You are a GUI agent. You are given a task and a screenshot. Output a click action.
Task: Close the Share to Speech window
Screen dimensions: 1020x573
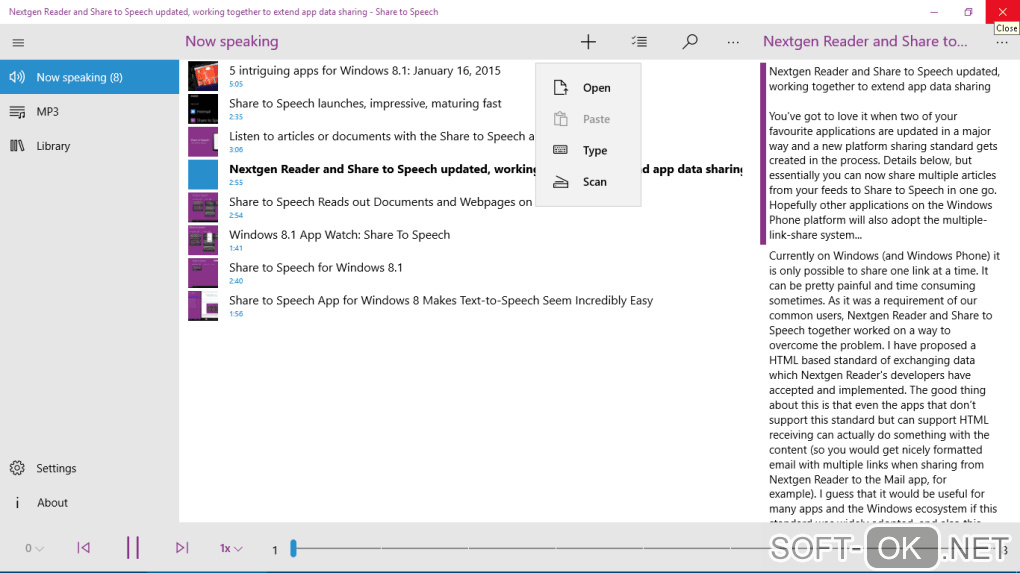click(1002, 12)
